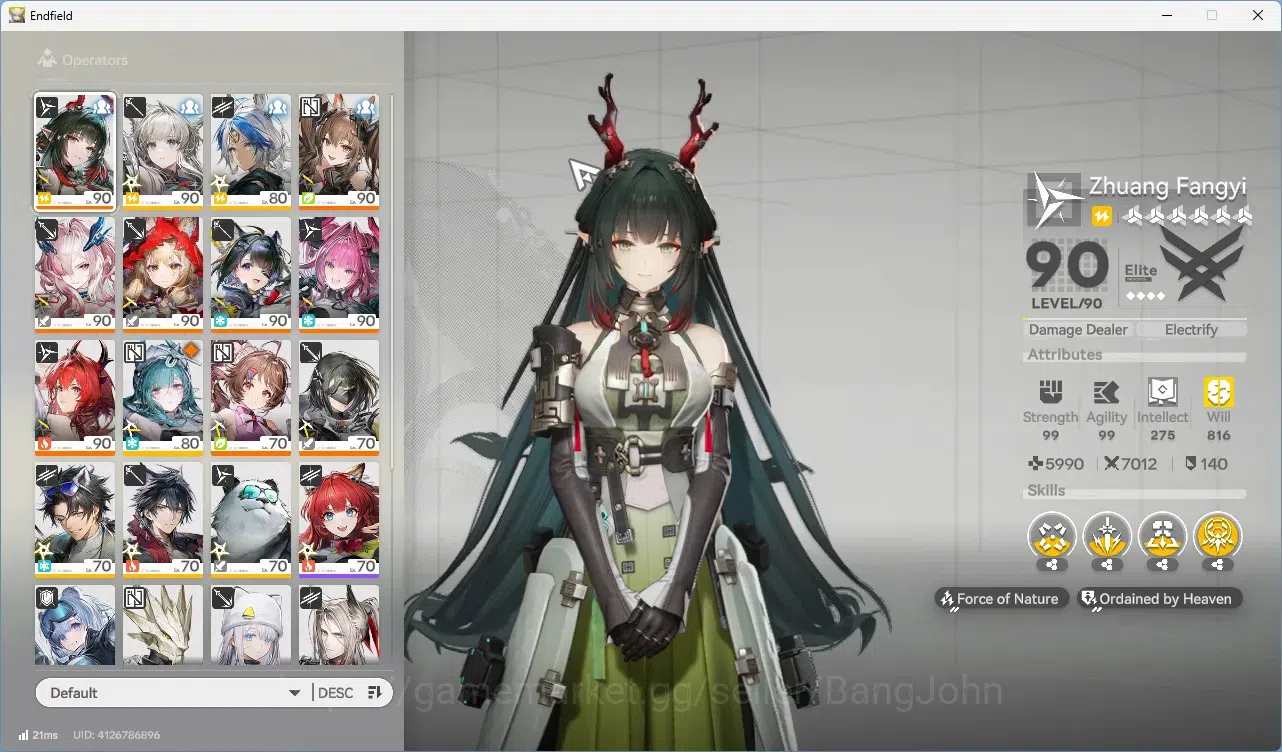Select the brown-haired hairclip level 70 operator
Screen dimensions: 1282x752
coord(251,397)
